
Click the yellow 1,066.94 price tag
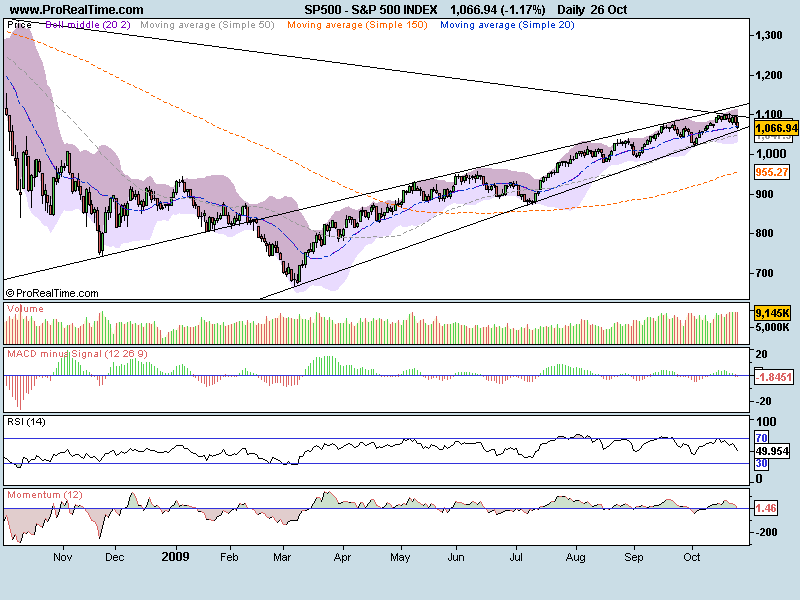pyautogui.click(x=776, y=128)
